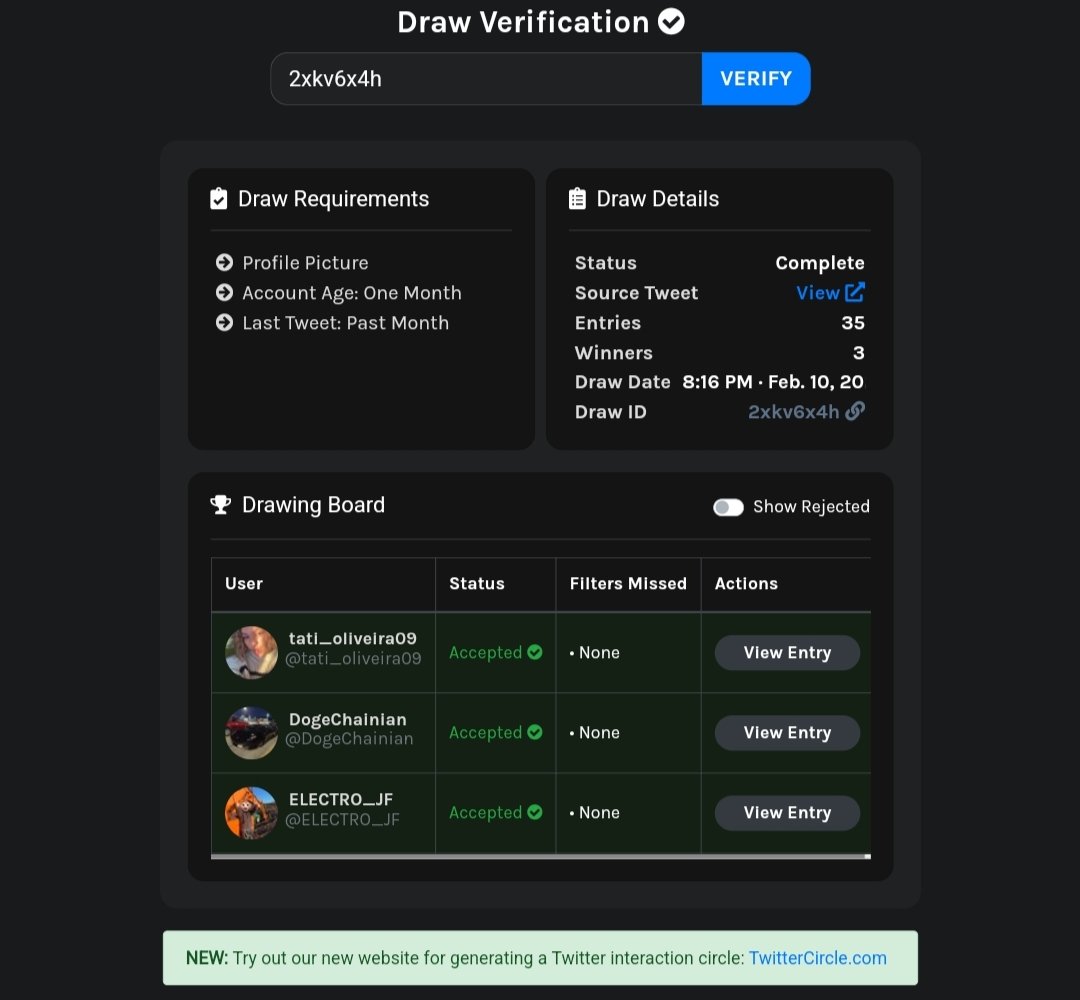Click the @ELECTRO_JF handle text
Screen dimensions: 1080x1000
tap(342, 820)
